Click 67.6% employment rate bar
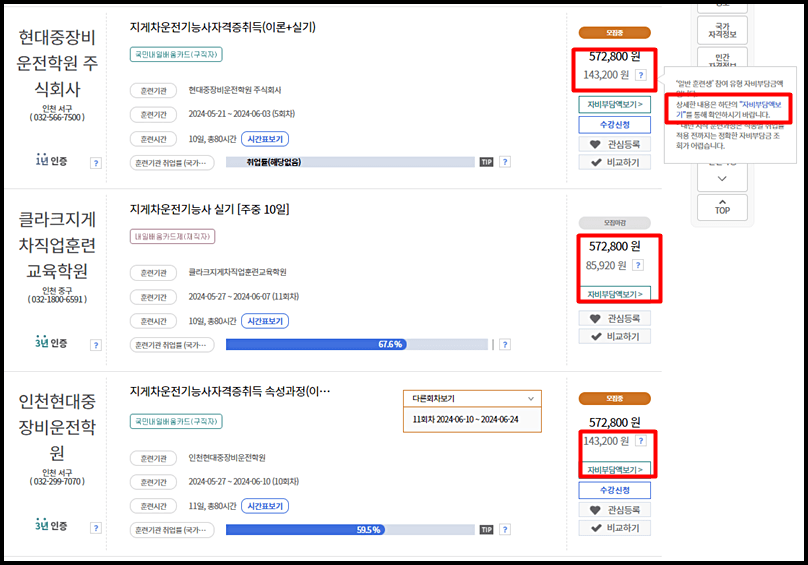808x565 pixels. pyautogui.click(x=357, y=344)
